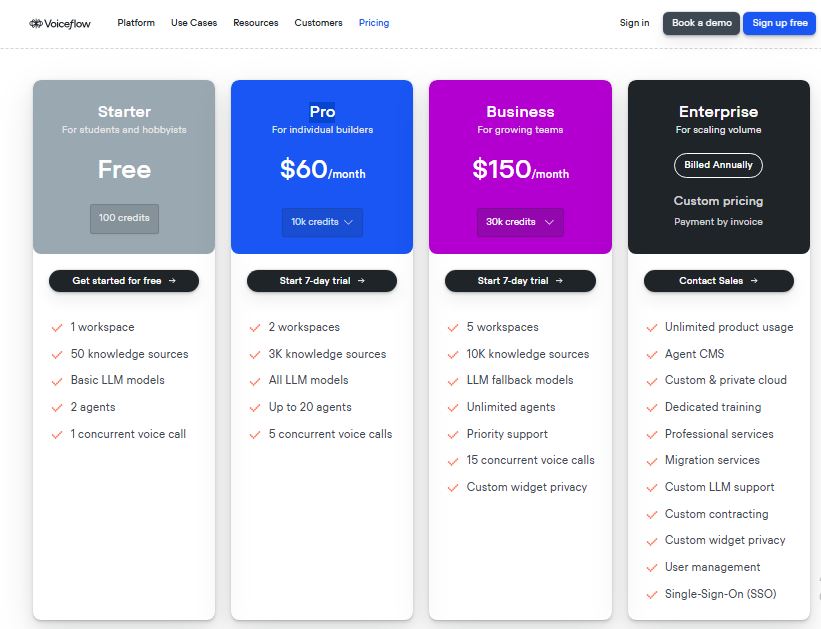Click the arrow on Contact Sales
This screenshot has width=821, height=629.
click(x=754, y=281)
